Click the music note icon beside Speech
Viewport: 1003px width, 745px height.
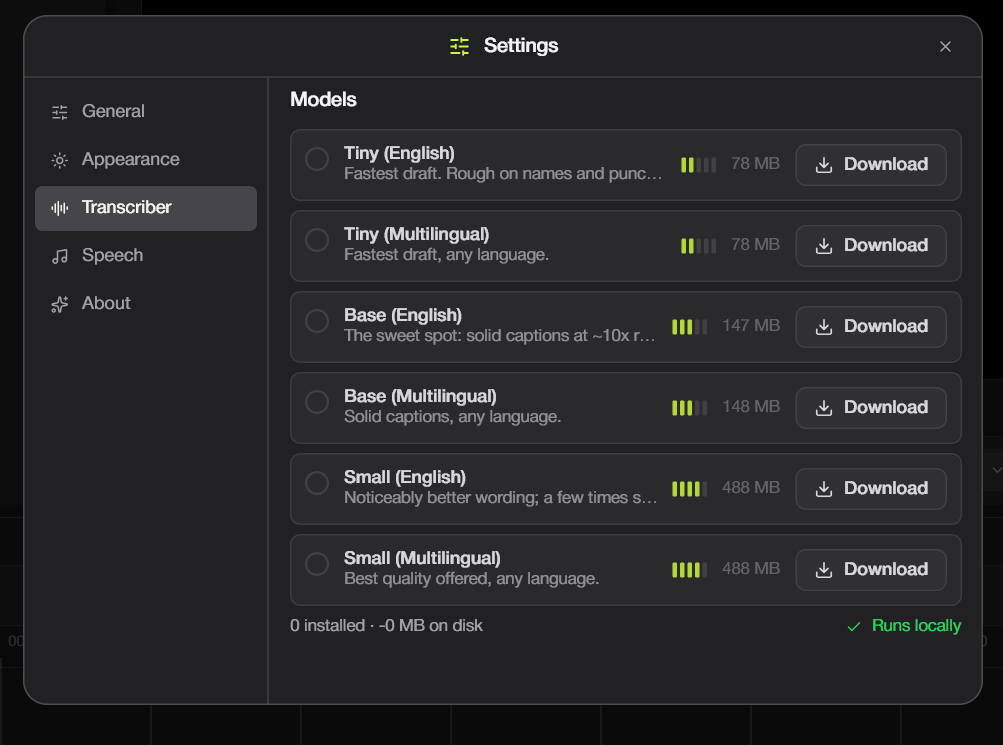(59, 256)
